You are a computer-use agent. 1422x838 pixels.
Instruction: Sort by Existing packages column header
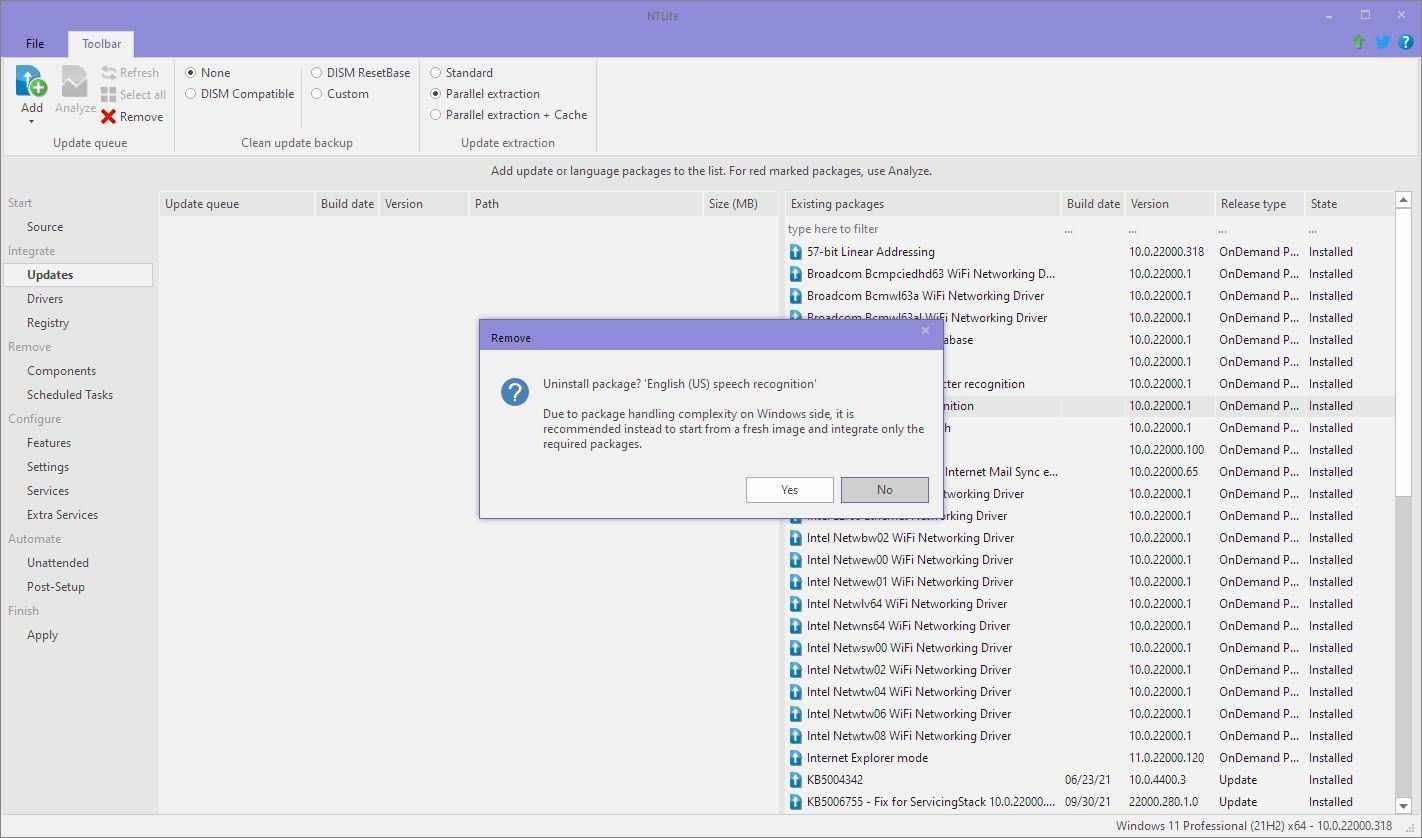coord(923,204)
